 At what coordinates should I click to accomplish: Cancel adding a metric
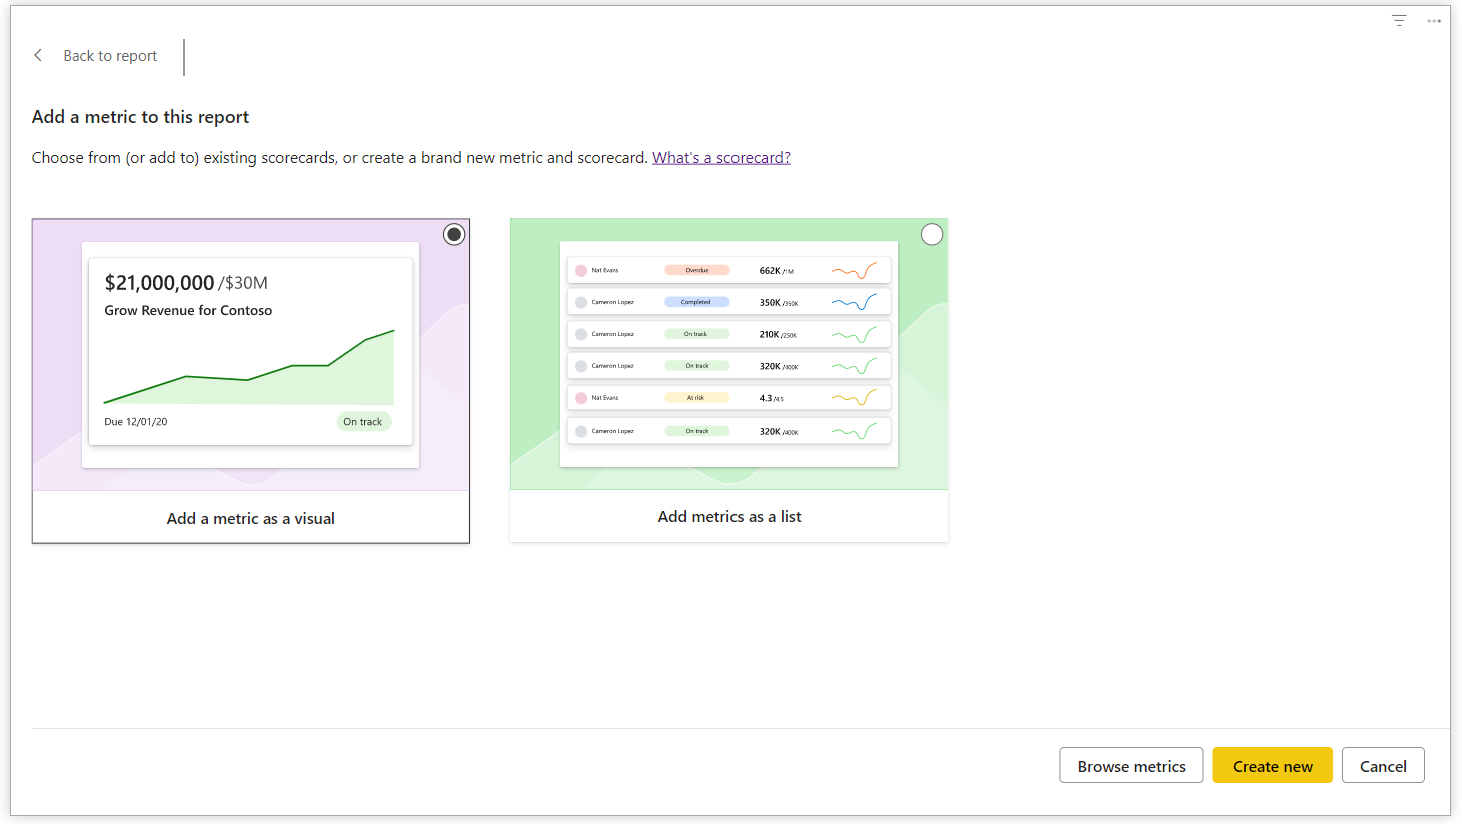(1383, 765)
